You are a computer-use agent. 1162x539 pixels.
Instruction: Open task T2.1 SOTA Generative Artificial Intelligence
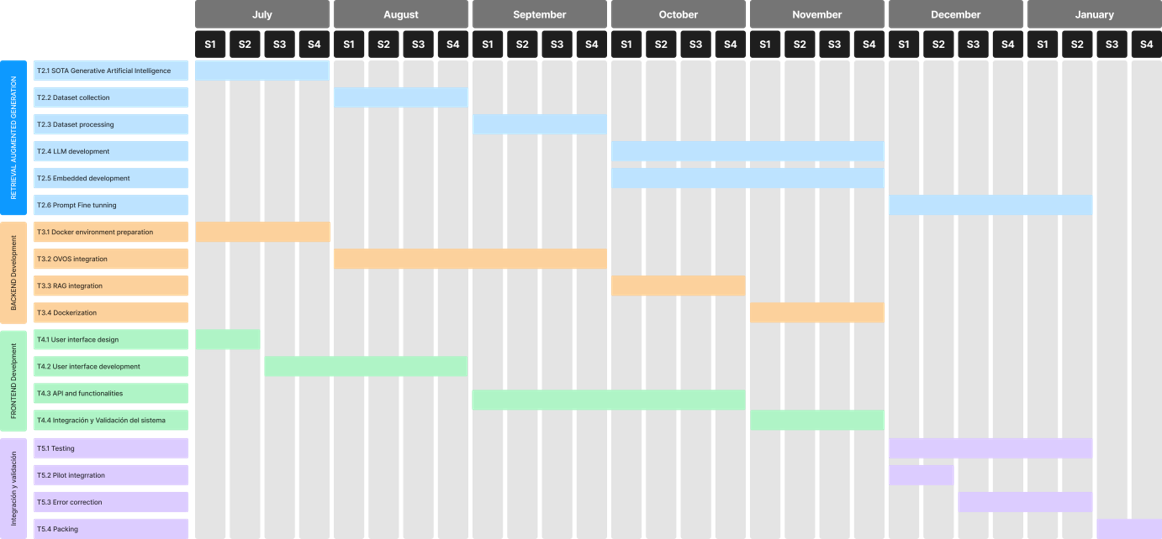111,71
